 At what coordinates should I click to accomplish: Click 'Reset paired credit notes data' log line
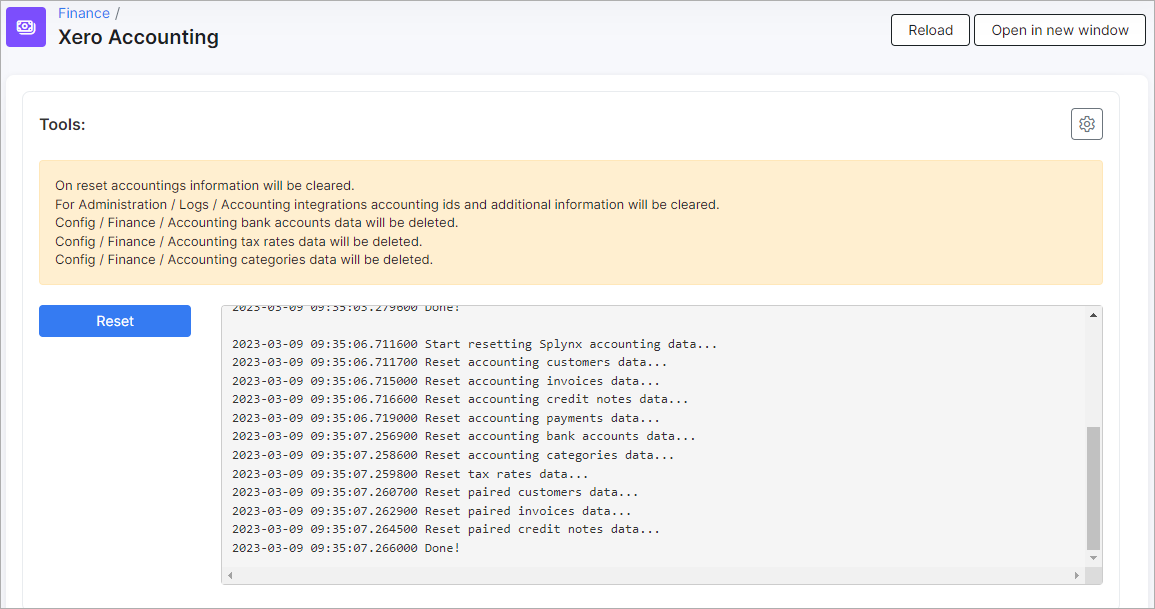[x=446, y=529]
